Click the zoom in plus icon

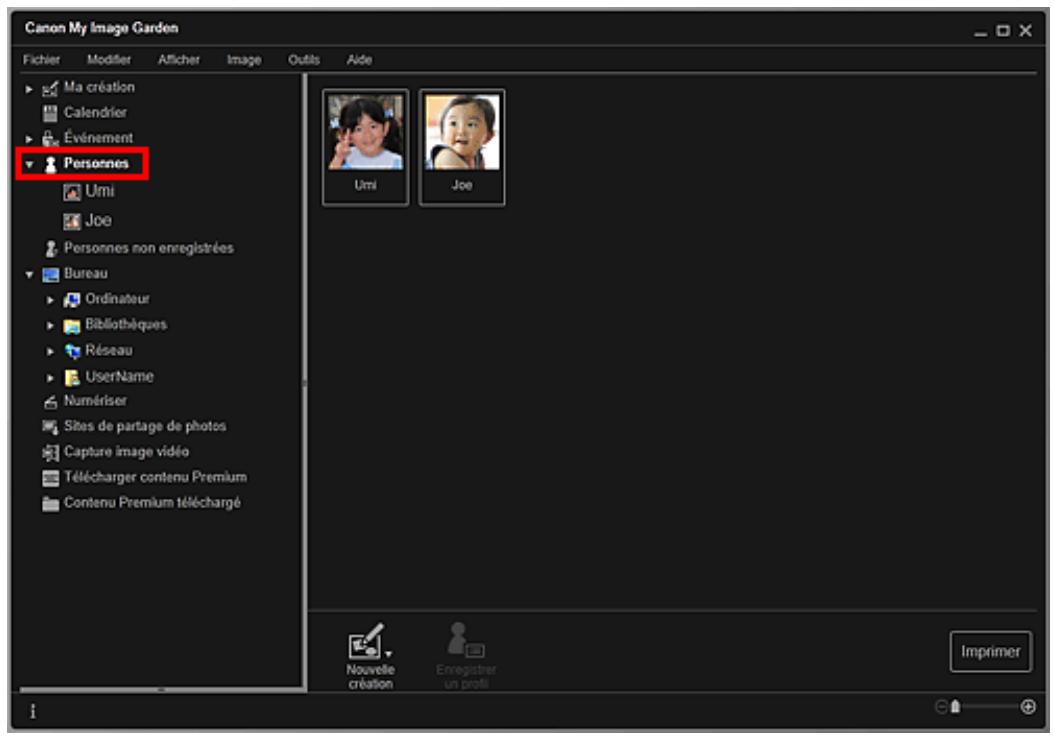[x=1027, y=707]
